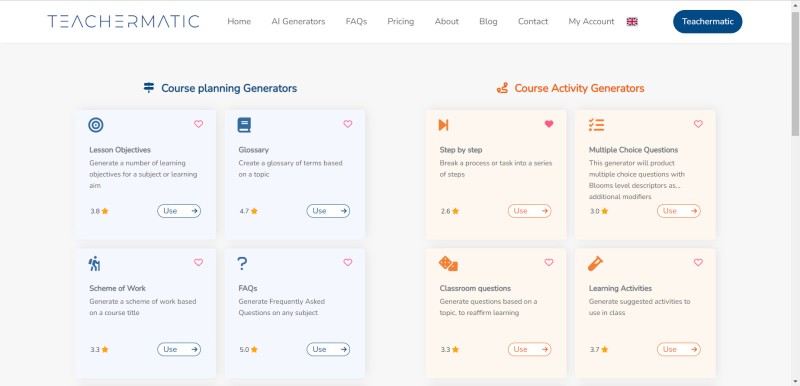The width and height of the screenshot is (800, 386).
Task: Click the FAQs question mark icon
Action: point(242,264)
